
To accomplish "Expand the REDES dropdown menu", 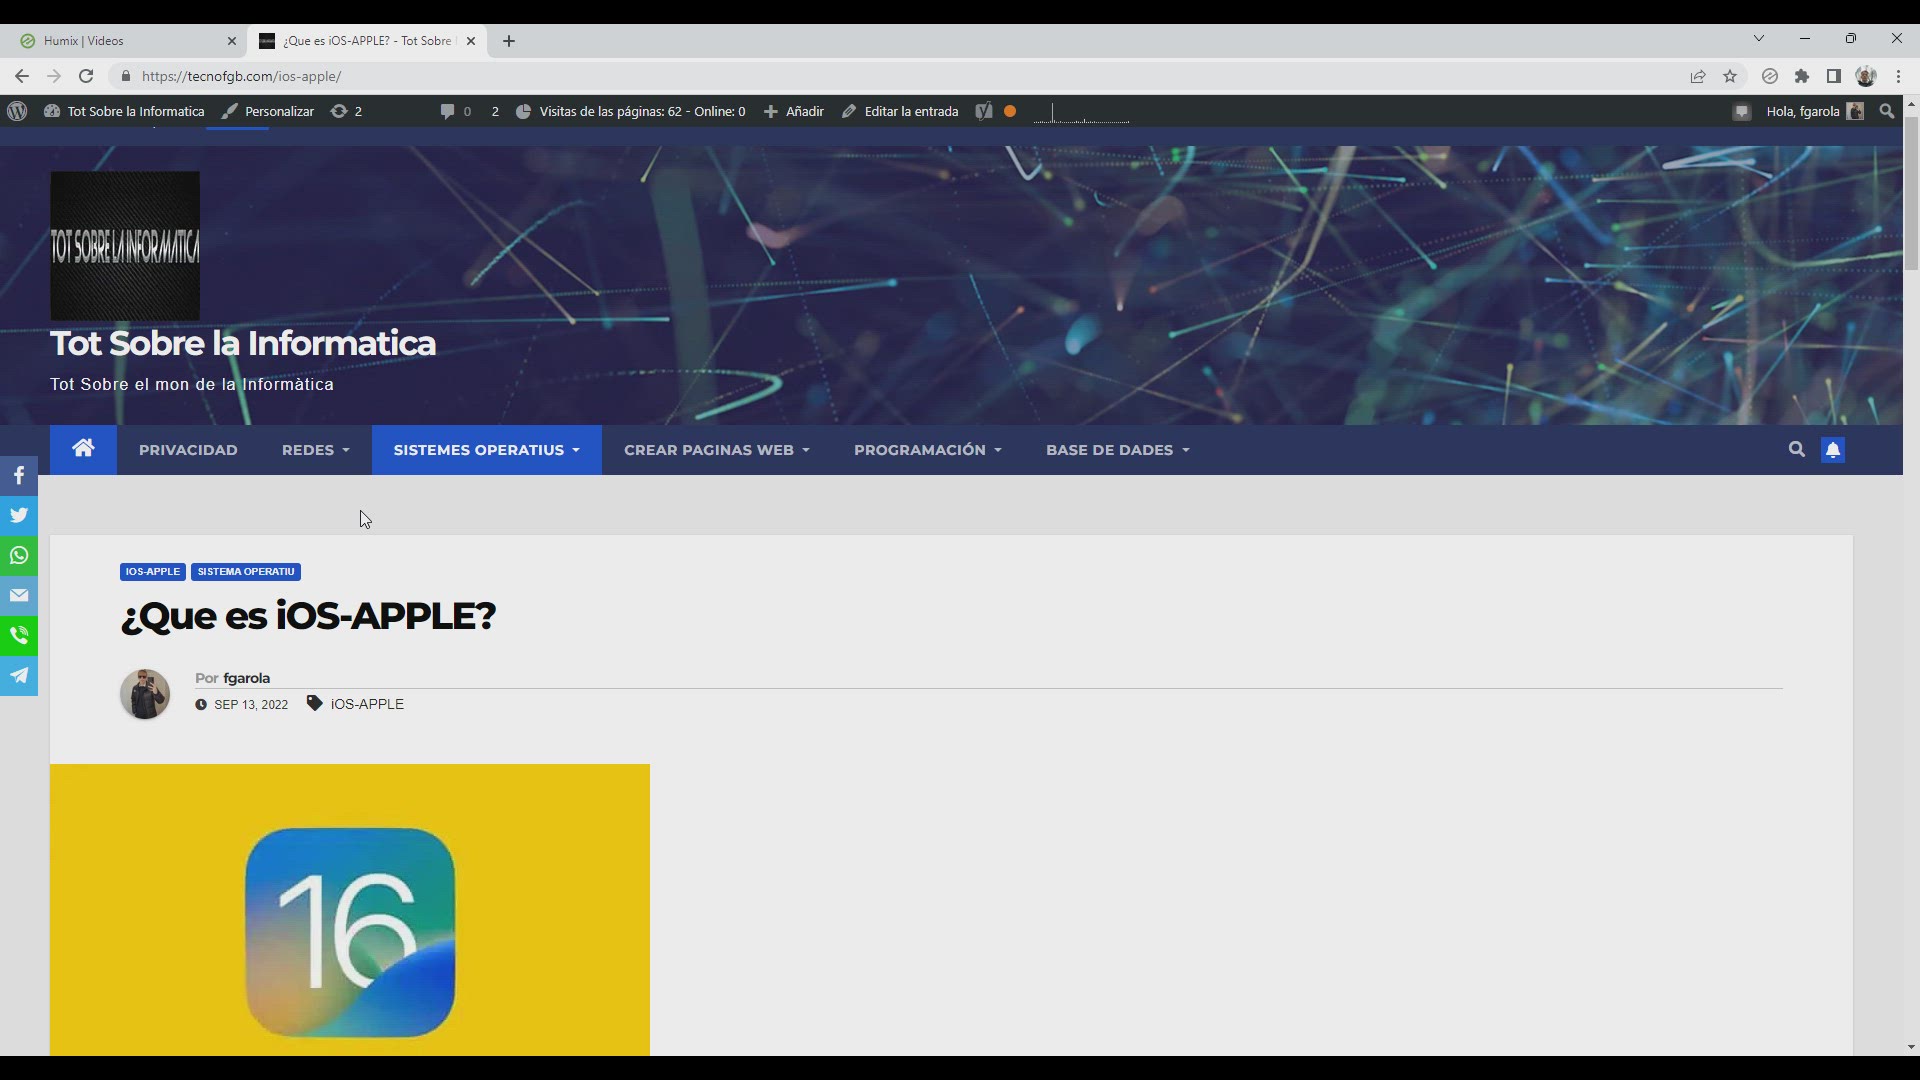I will [x=315, y=450].
